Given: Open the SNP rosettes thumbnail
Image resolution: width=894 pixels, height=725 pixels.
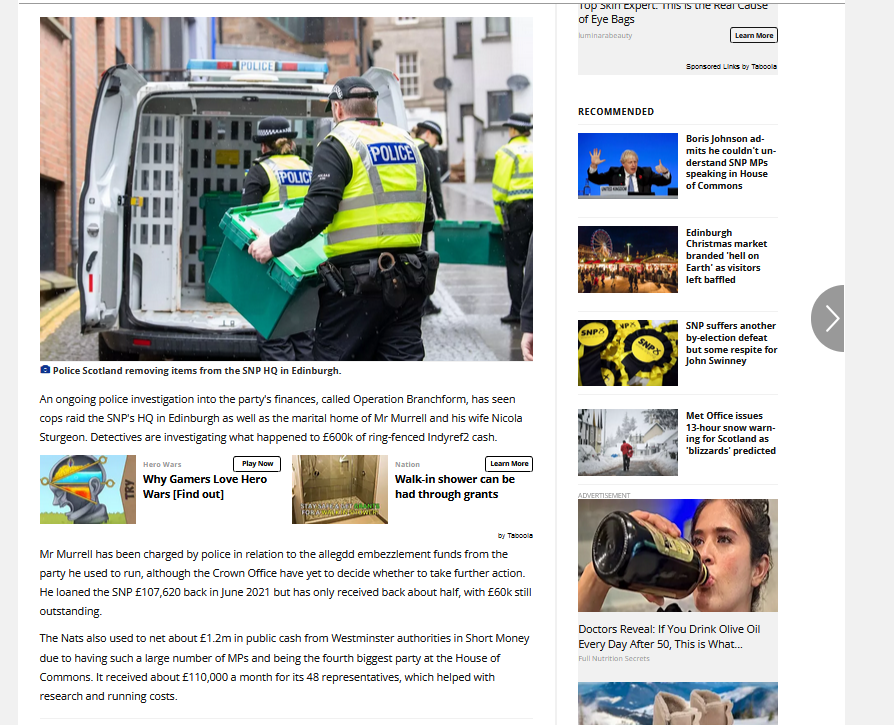Looking at the screenshot, I should point(628,353).
